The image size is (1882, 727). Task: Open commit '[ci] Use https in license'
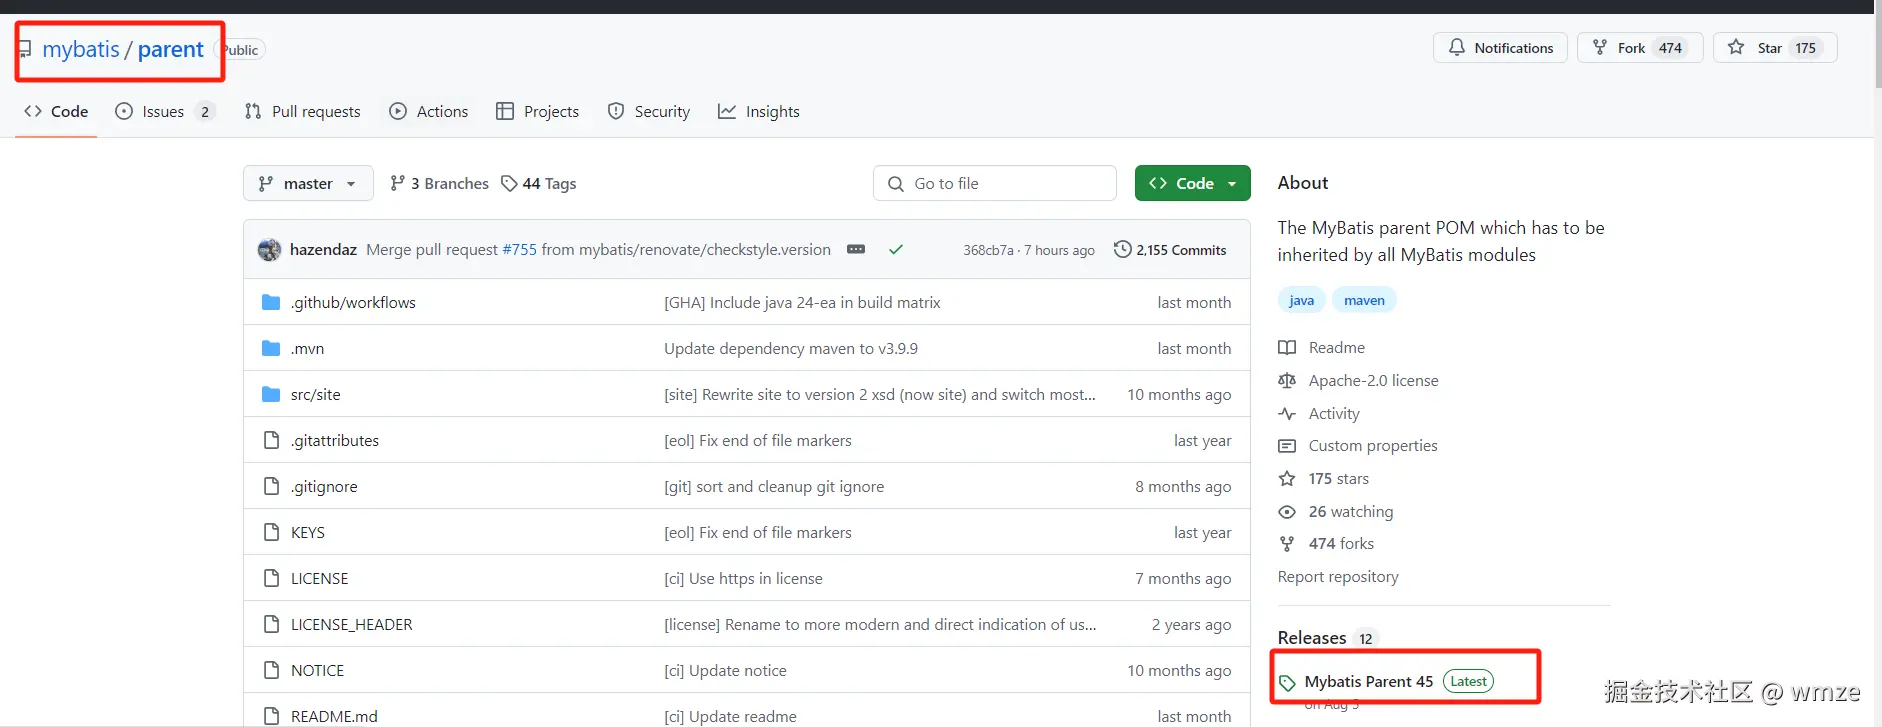click(x=743, y=578)
